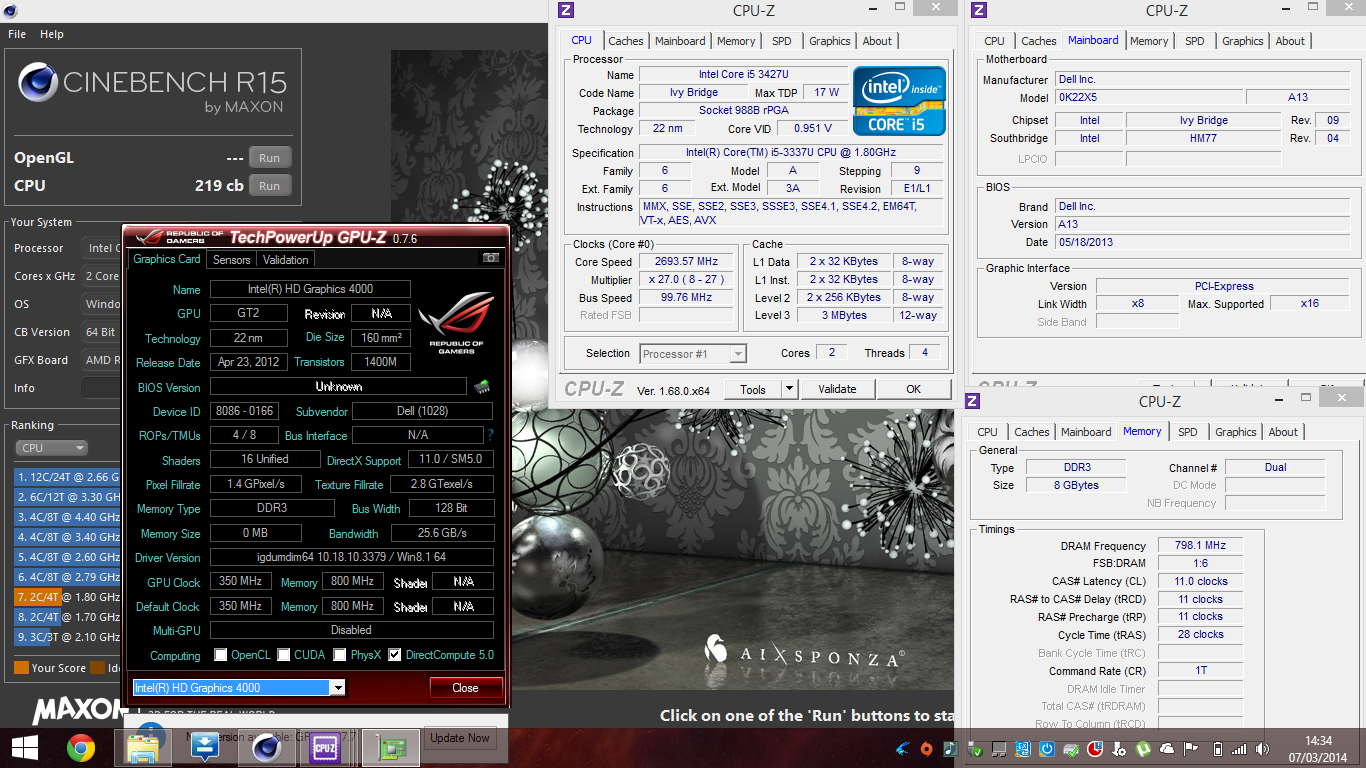The height and width of the screenshot is (768, 1366).
Task: Click the Cinebench Info input field
Action: 100,388
